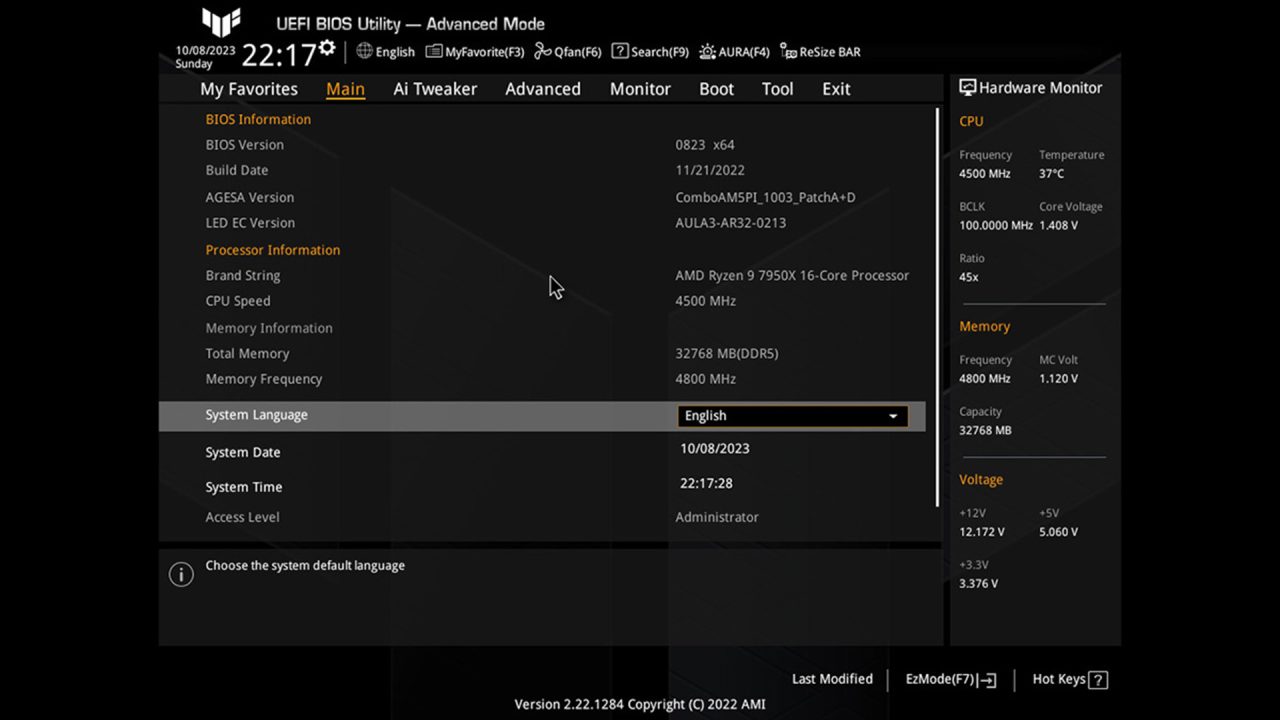Click the Version 2.22.1284 copyright footer
1280x720 pixels.
640,705
